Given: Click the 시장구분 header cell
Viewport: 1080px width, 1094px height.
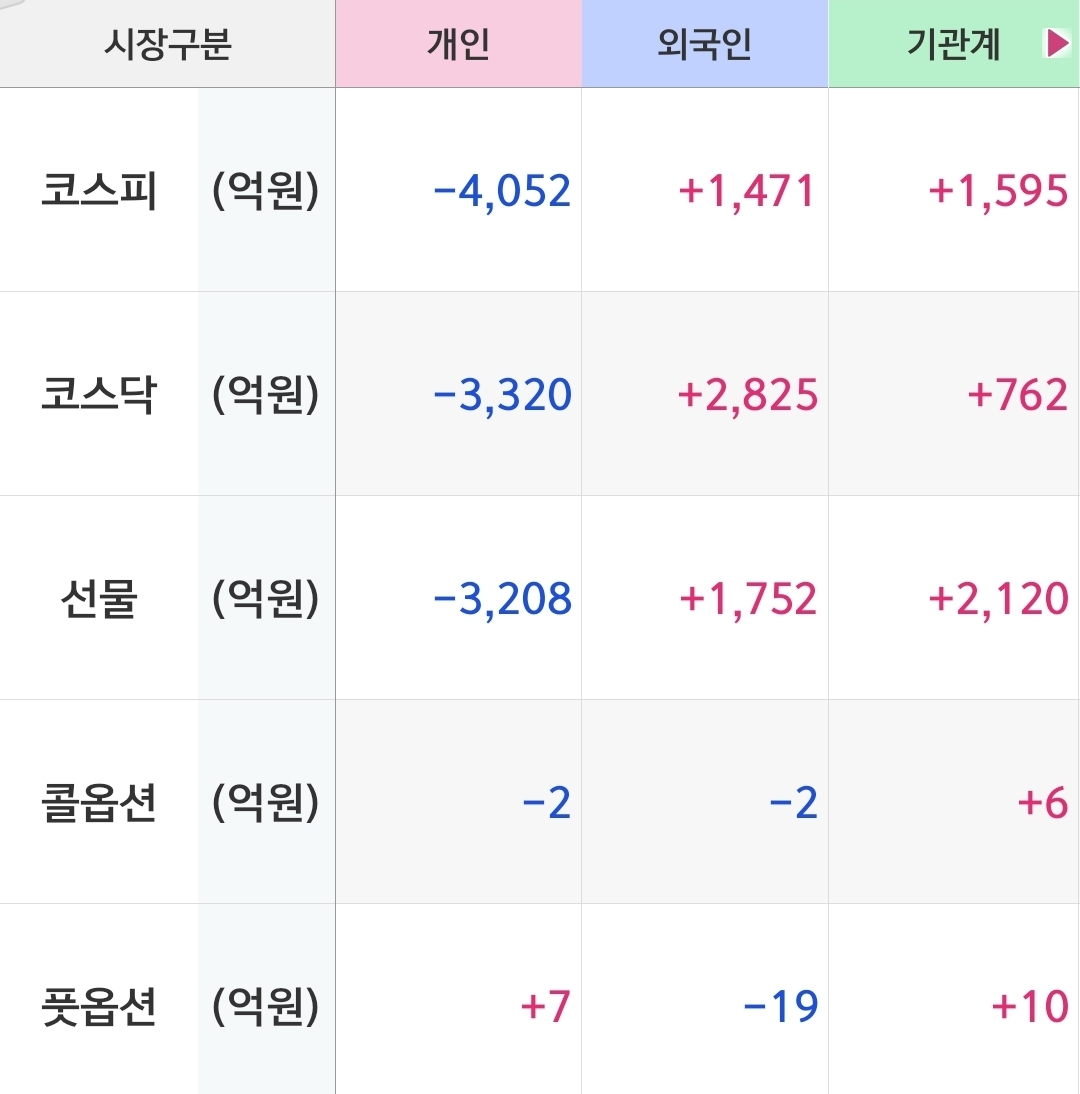Looking at the screenshot, I should [x=167, y=43].
